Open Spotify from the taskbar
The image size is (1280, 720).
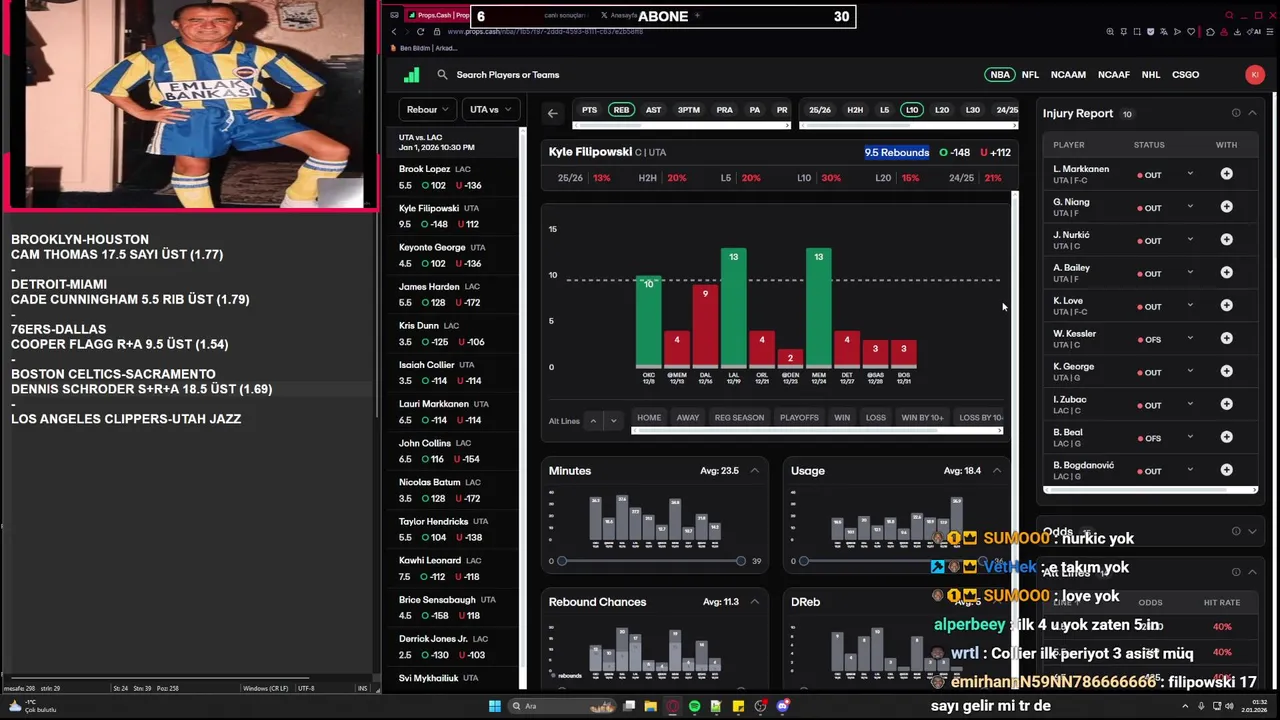point(694,706)
